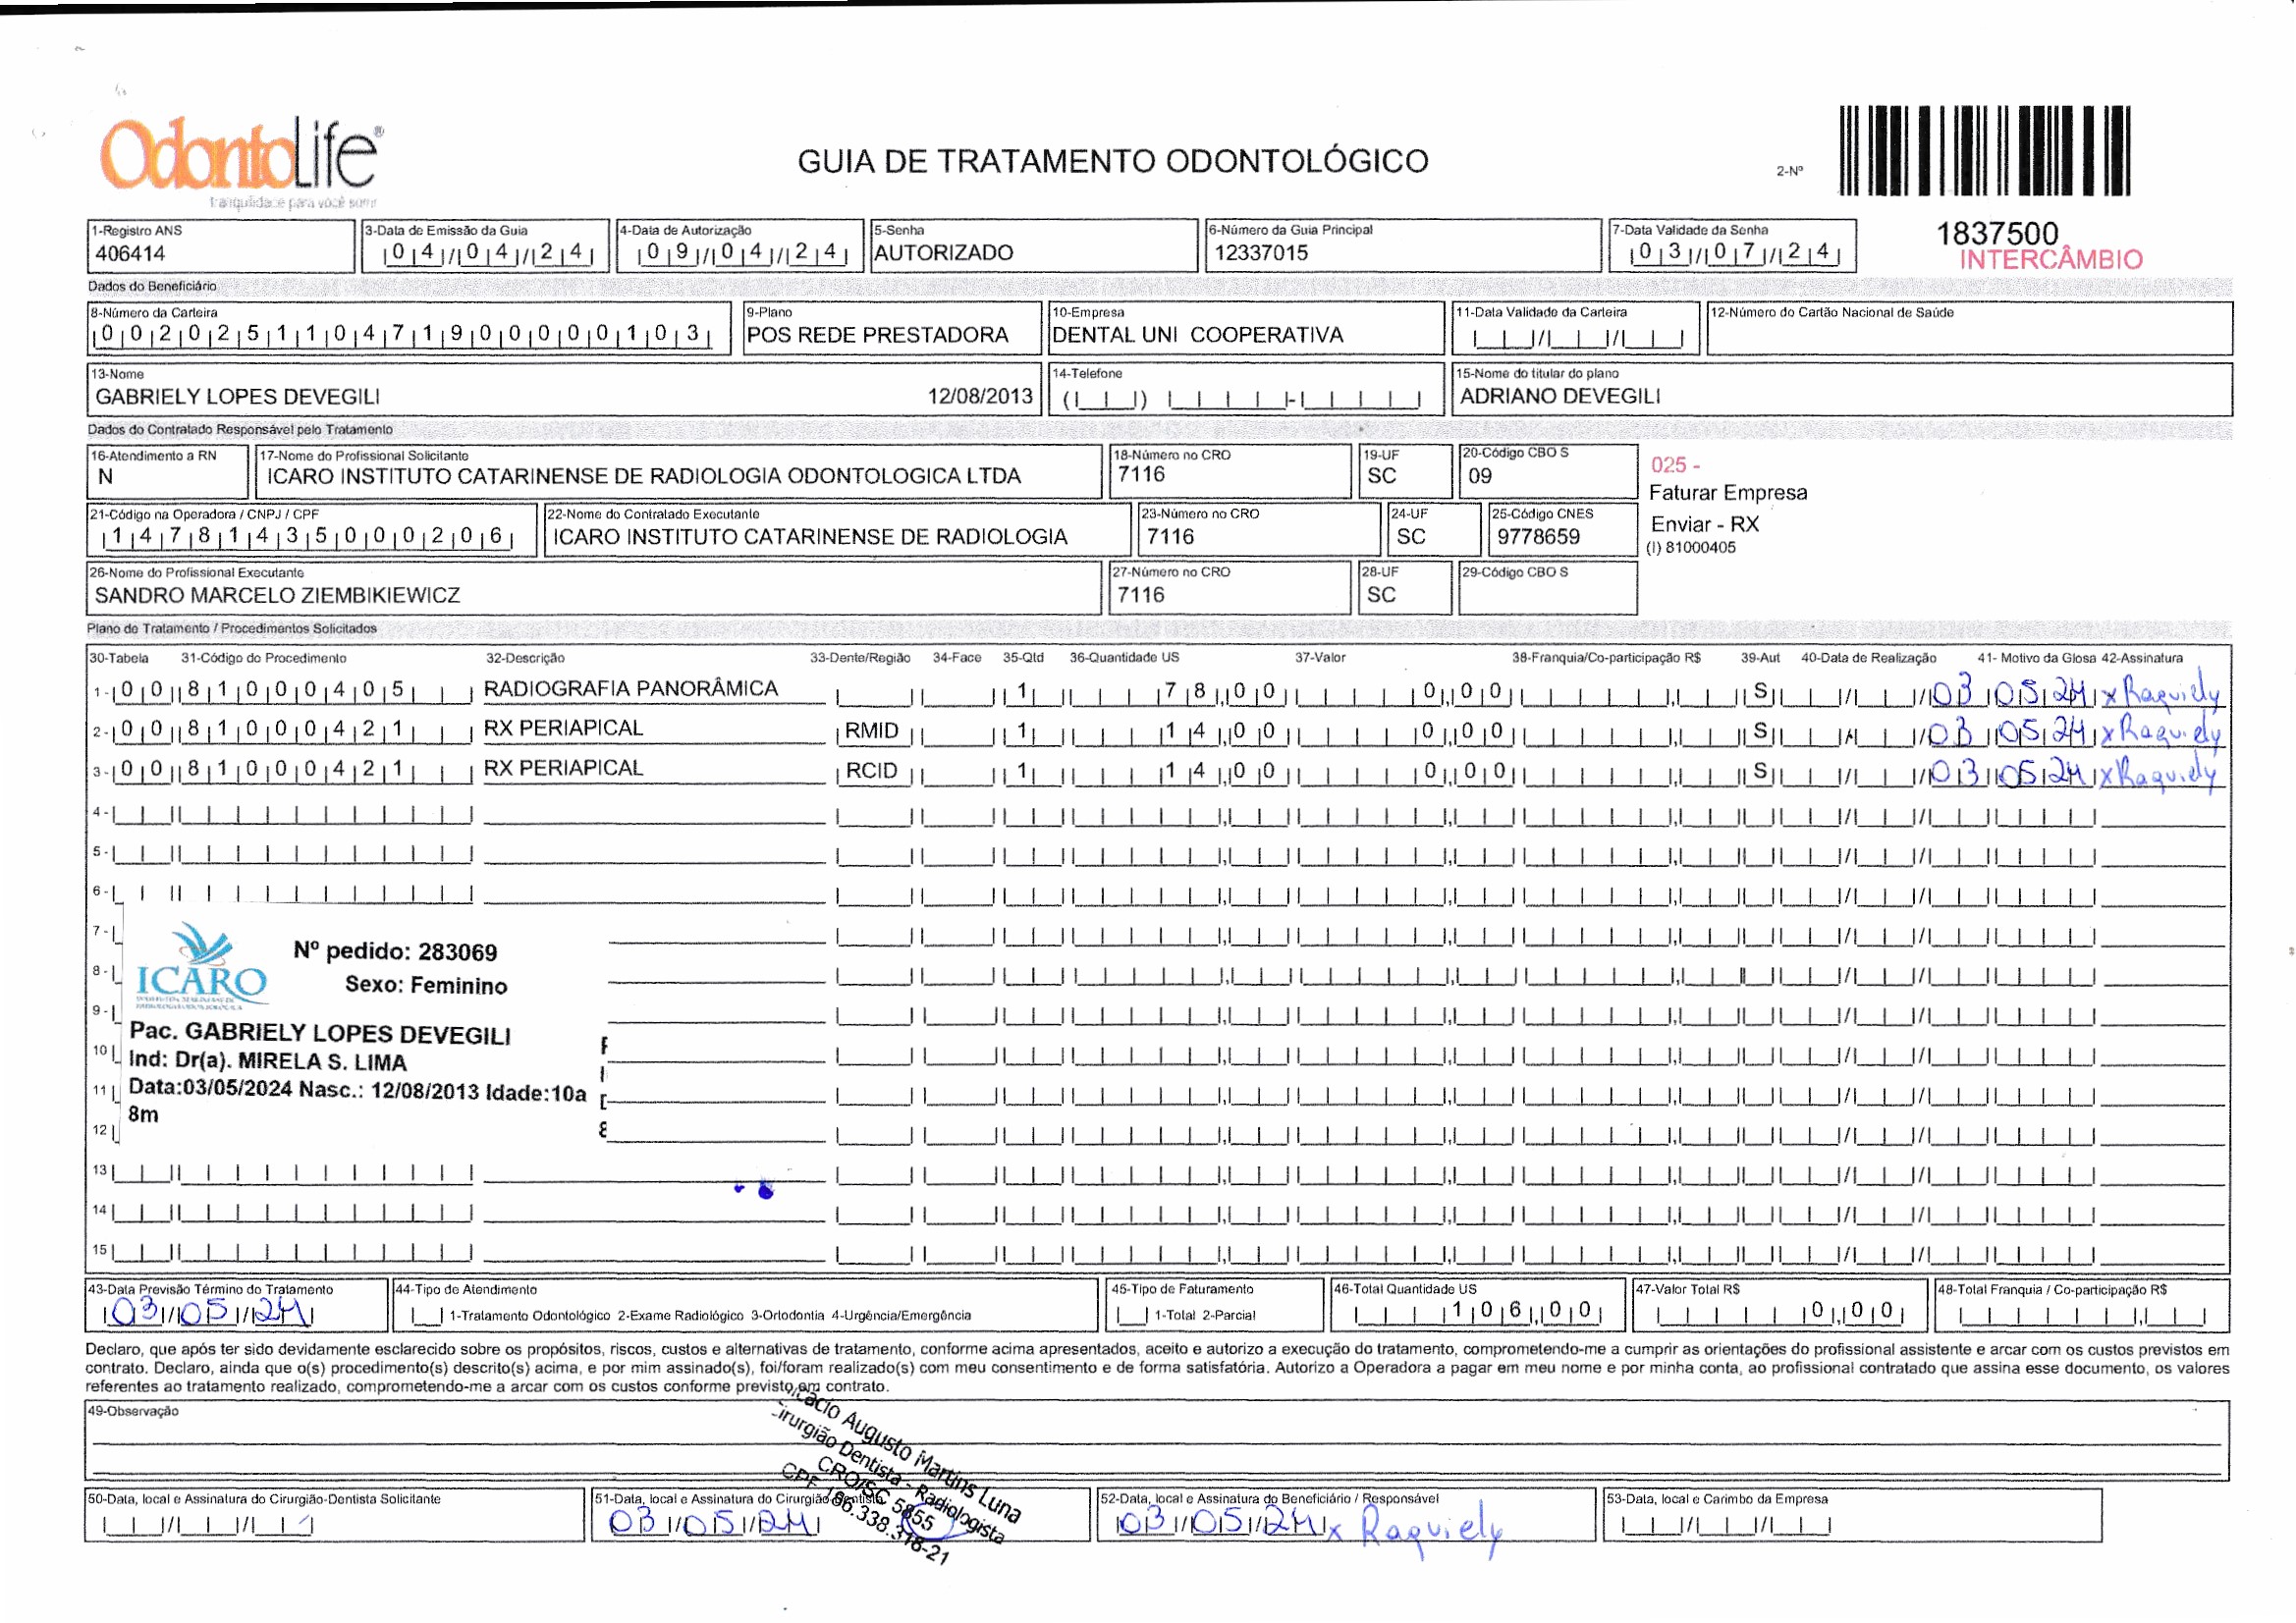Click Nº pedido 283069 on ICARO sticker
Image resolution: width=2296 pixels, height=1623 pixels.
tap(395, 952)
